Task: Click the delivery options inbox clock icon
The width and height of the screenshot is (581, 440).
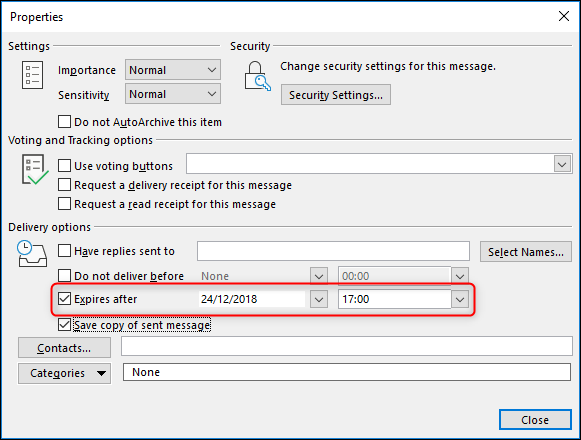Action: (32, 254)
